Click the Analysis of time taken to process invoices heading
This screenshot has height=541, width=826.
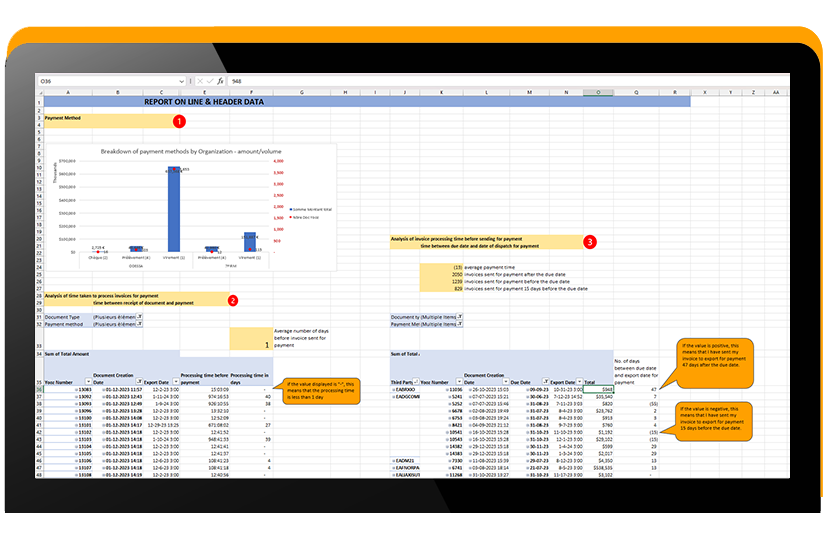(x=102, y=296)
